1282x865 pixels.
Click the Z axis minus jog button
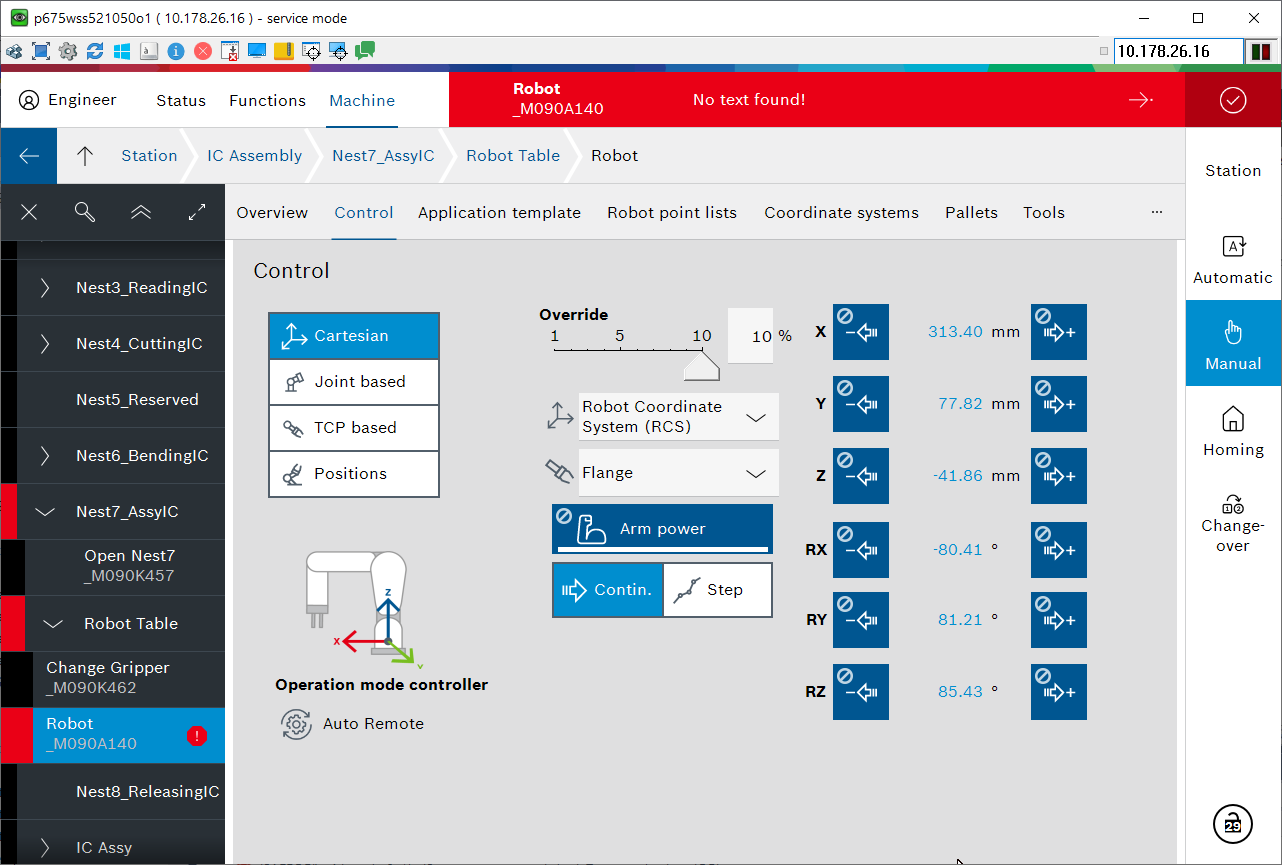860,476
